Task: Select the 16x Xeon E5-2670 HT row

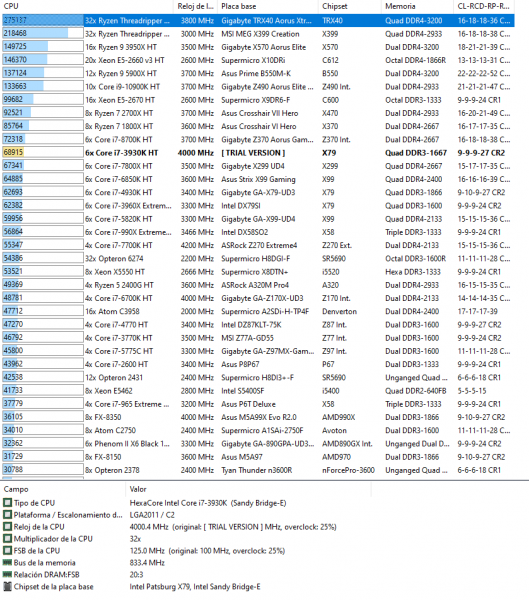Action: point(258,100)
